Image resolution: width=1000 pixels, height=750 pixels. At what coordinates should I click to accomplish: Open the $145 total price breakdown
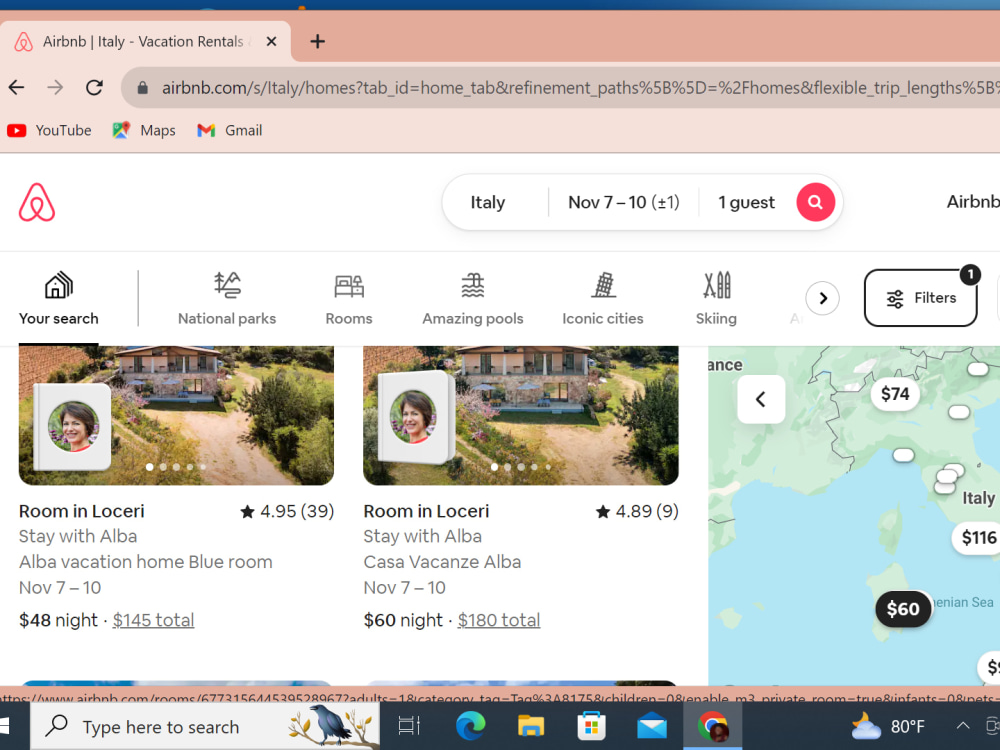coord(154,620)
